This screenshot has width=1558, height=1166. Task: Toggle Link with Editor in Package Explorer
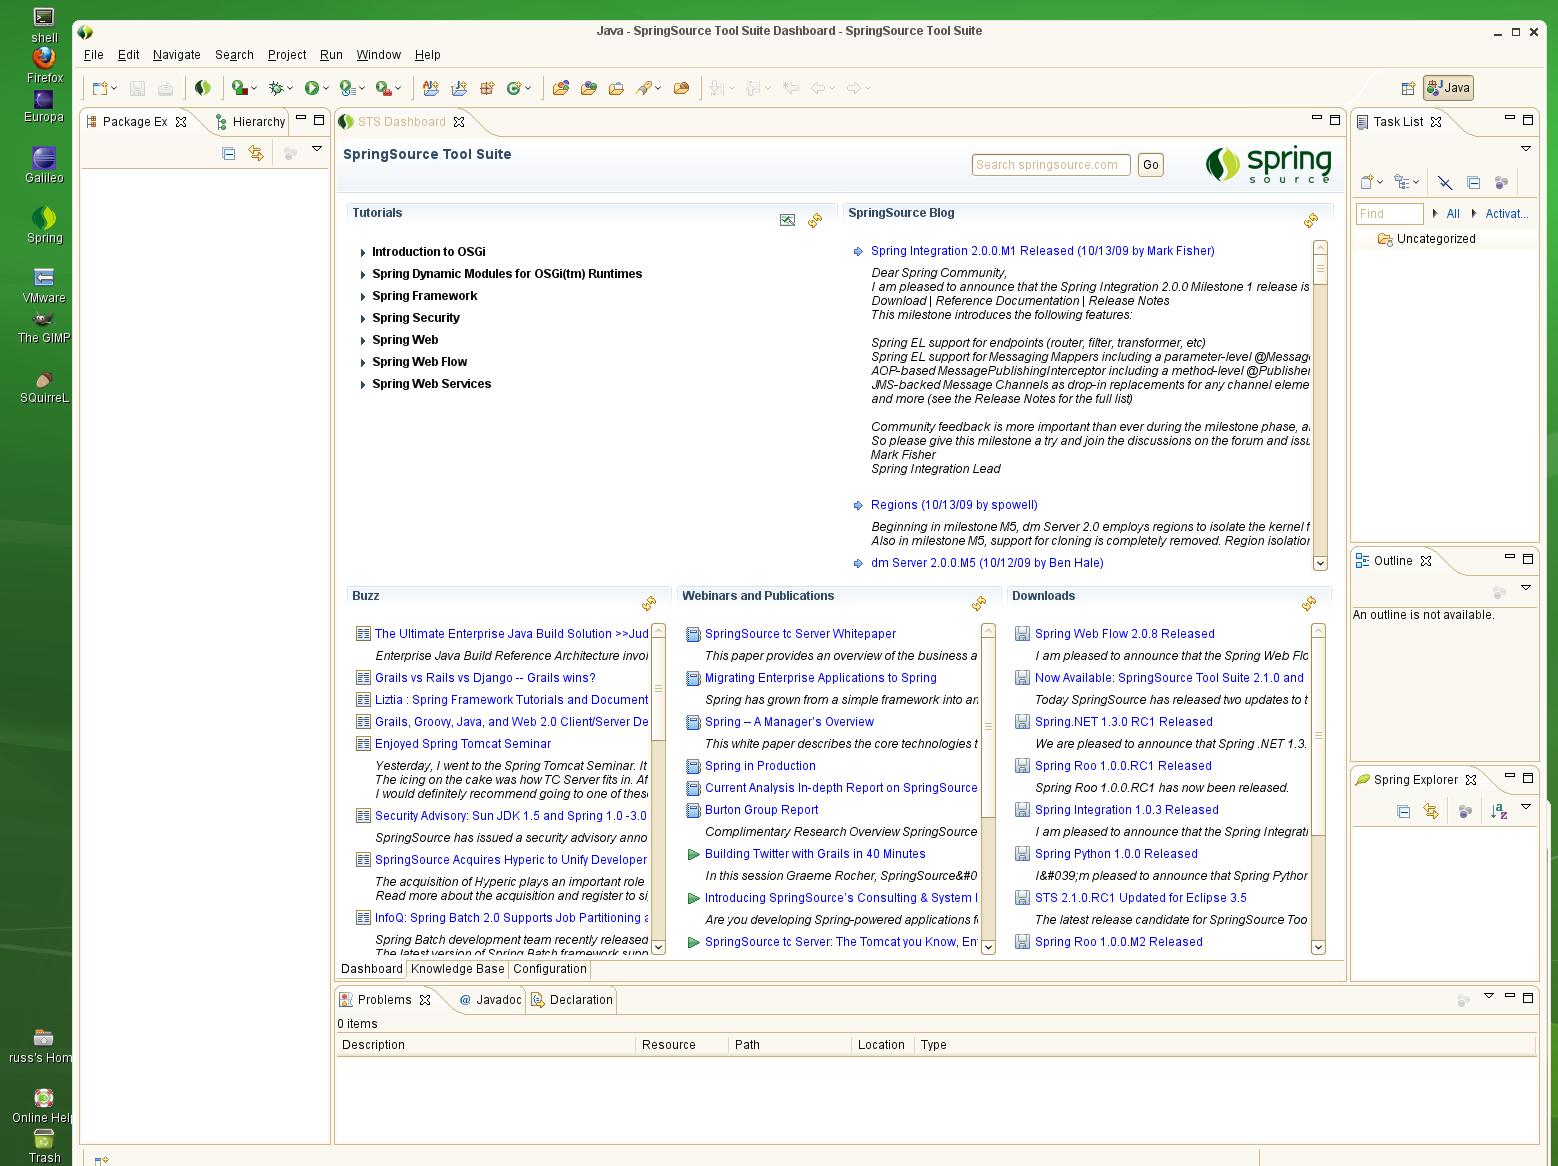pyautogui.click(x=256, y=153)
